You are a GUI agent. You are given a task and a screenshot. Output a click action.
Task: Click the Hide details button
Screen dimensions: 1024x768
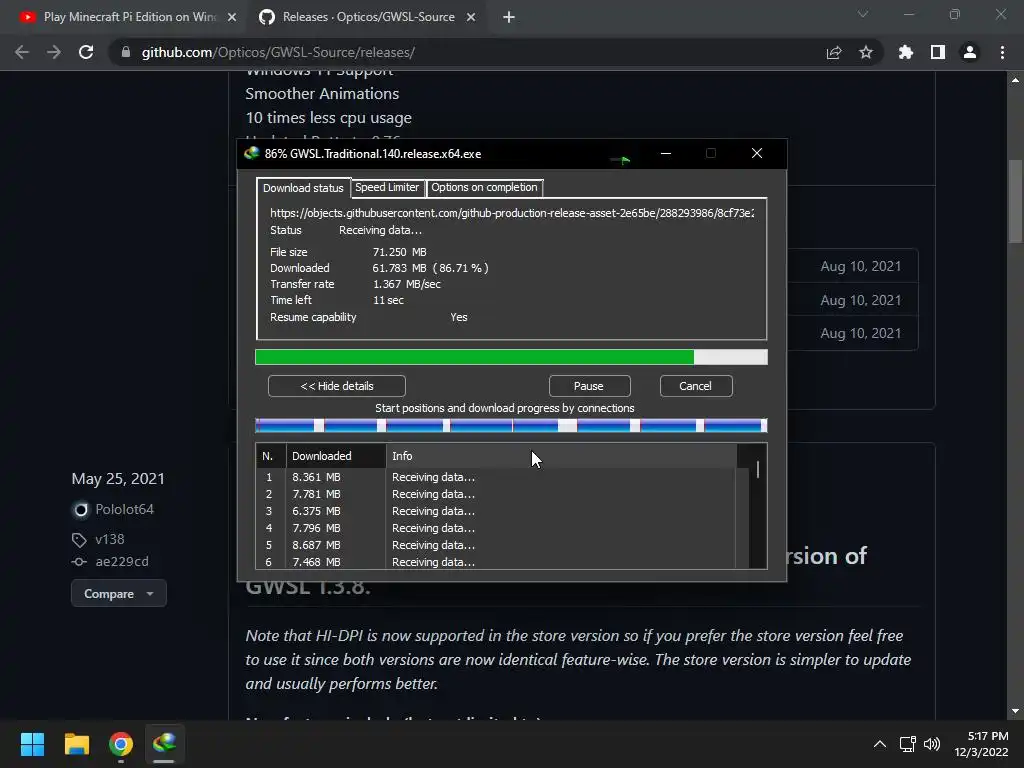336,386
